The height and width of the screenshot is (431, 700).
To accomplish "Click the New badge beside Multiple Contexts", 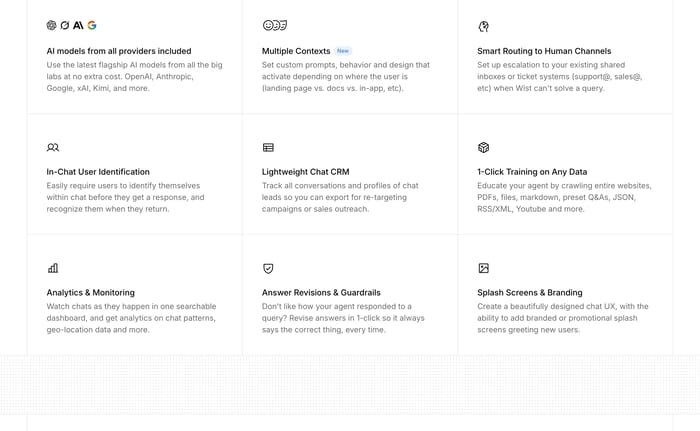I will (343, 51).
